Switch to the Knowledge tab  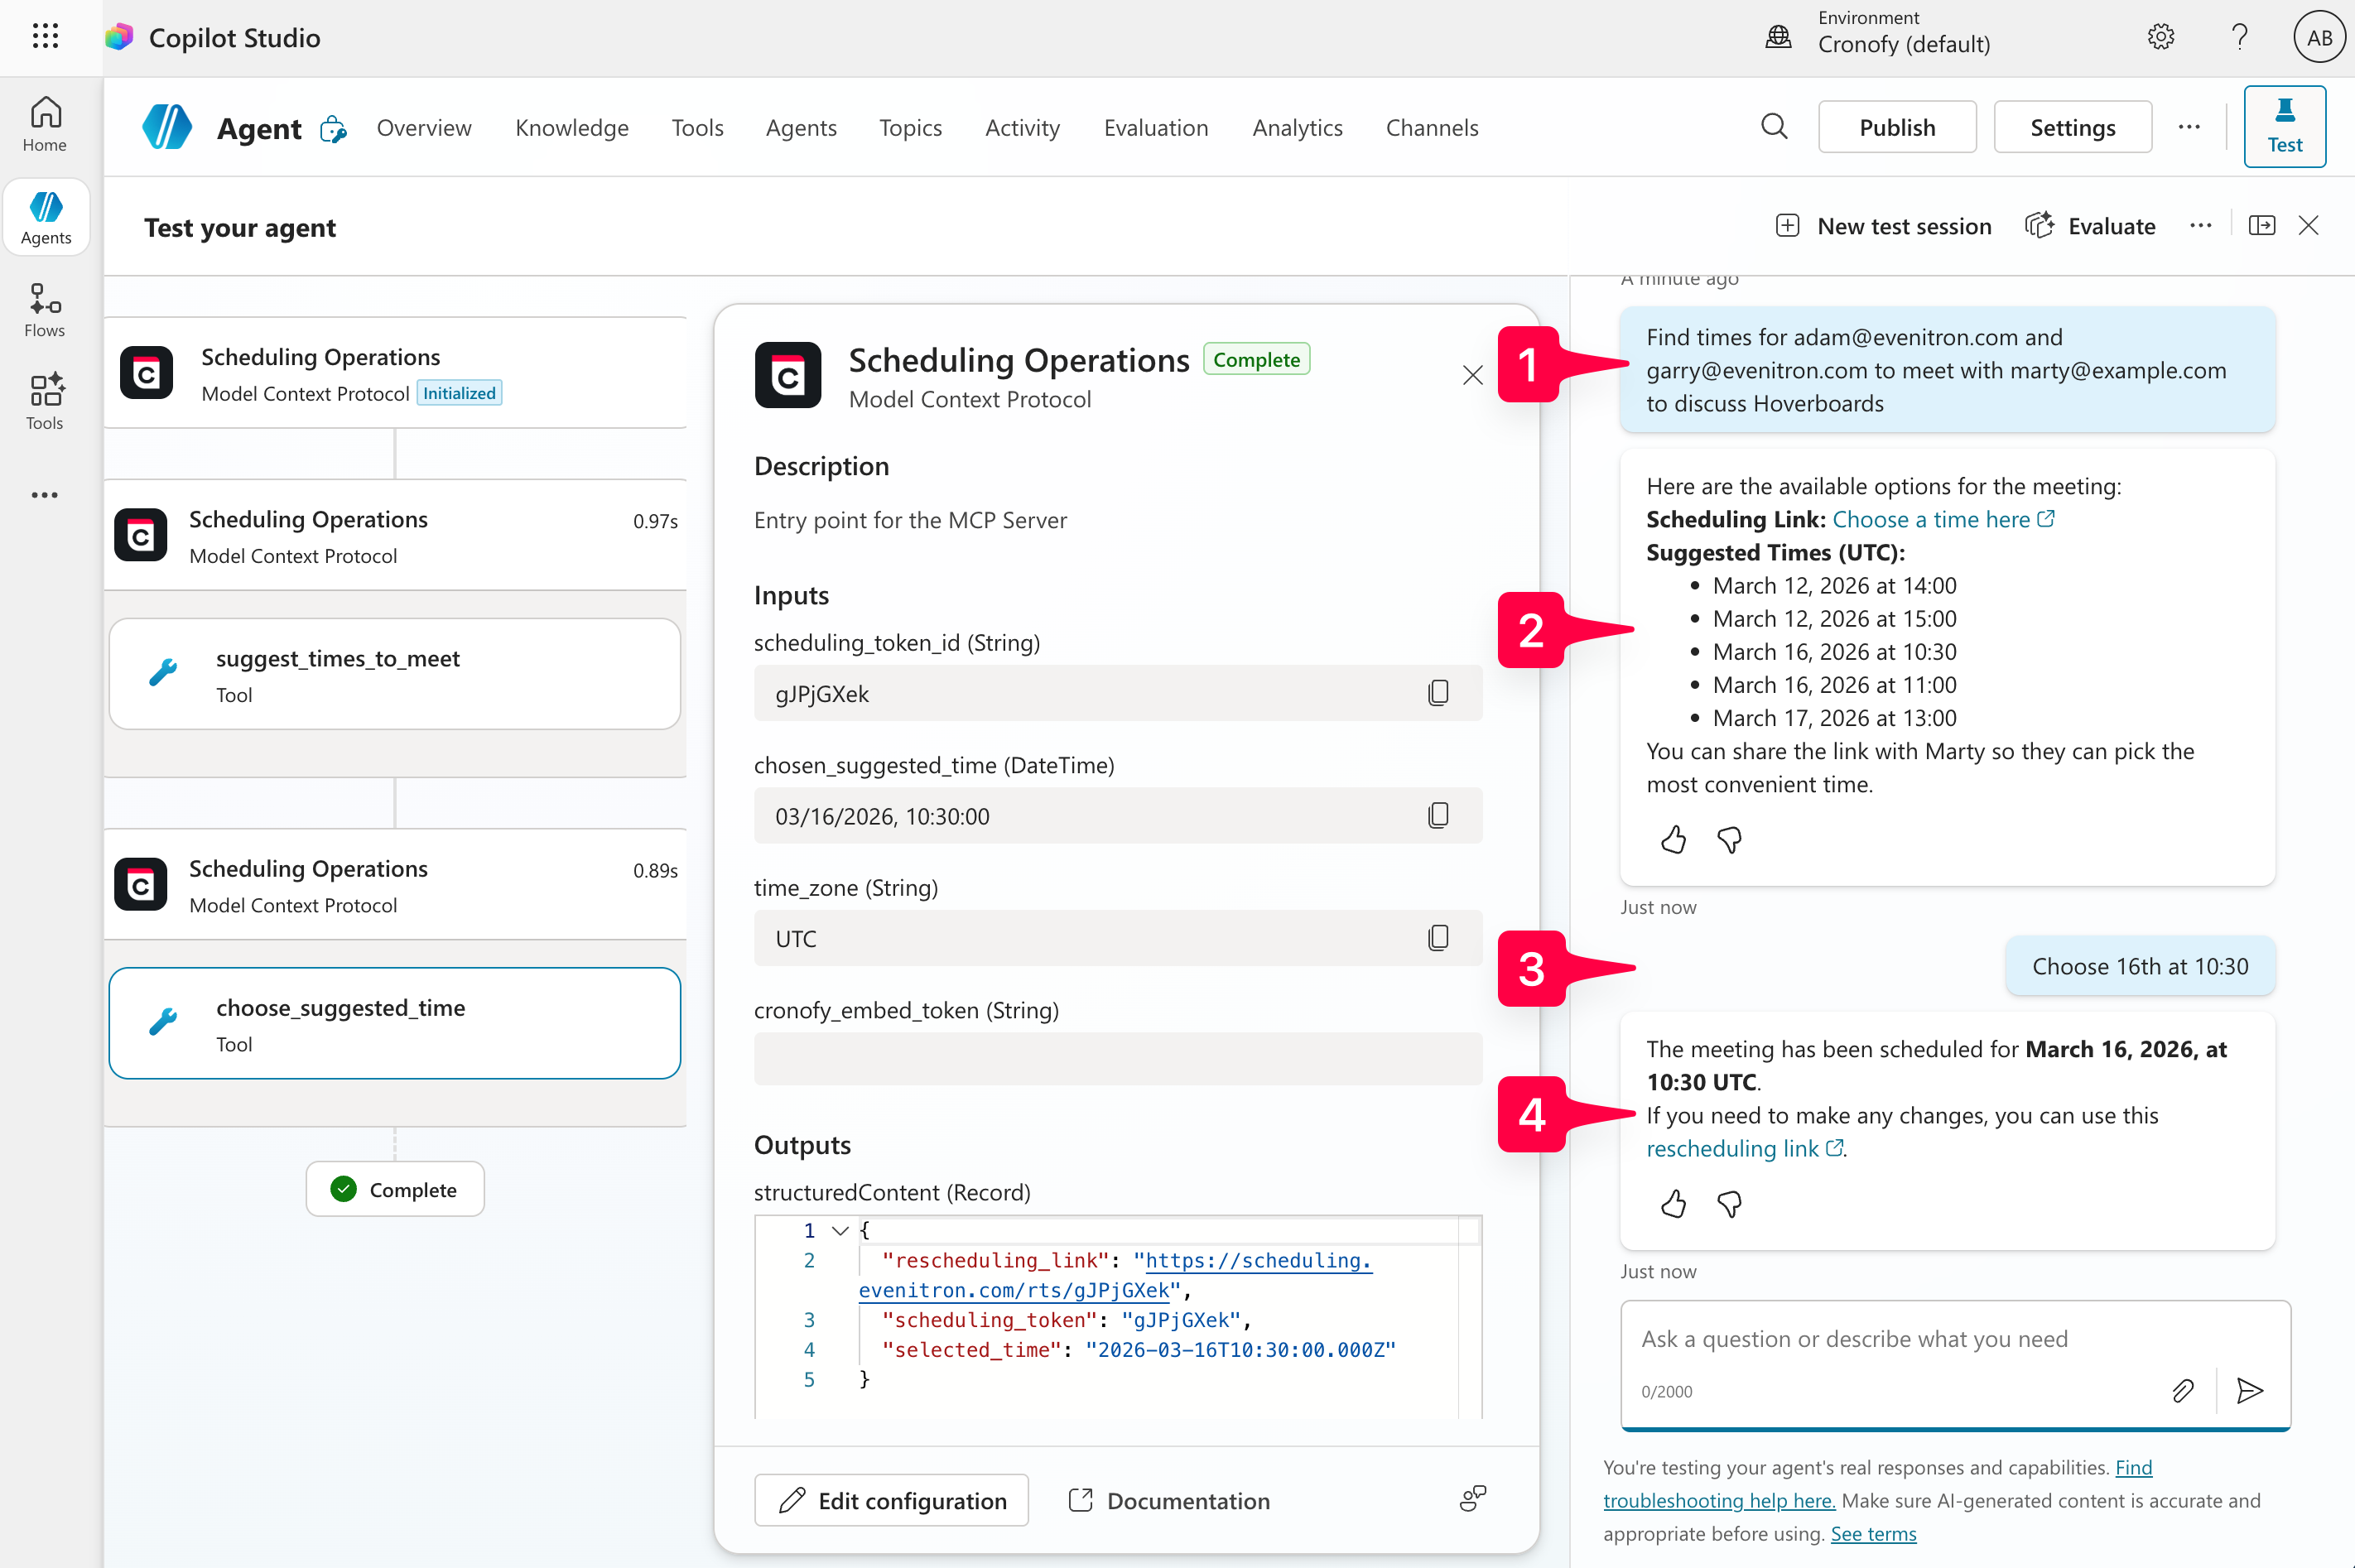(x=572, y=128)
